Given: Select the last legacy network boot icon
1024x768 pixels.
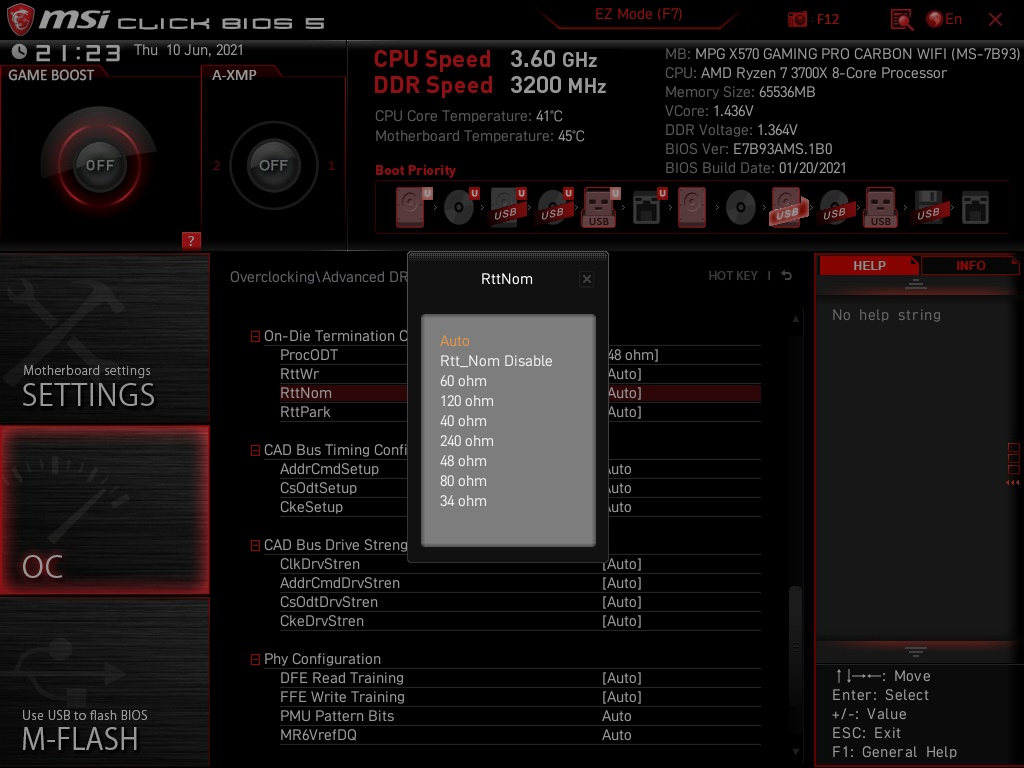Looking at the screenshot, I should (975, 208).
